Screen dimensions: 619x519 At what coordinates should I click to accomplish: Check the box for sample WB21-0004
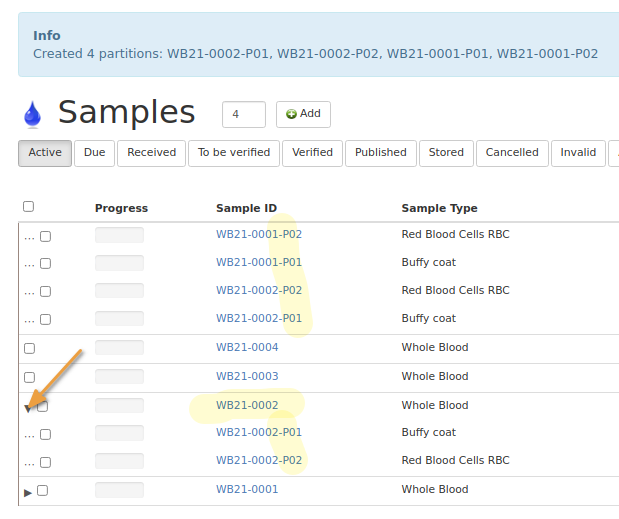(29, 348)
